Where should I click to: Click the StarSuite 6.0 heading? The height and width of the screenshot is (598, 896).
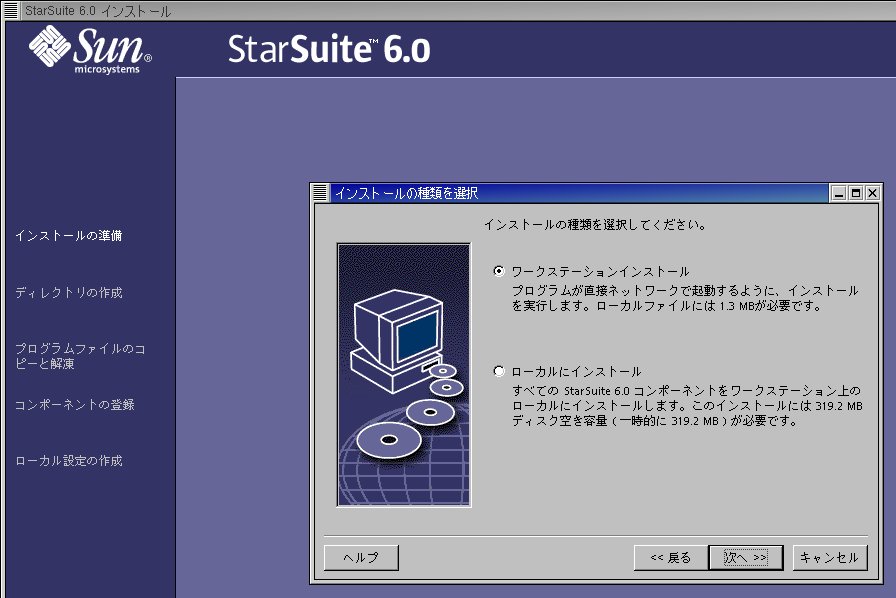point(329,49)
